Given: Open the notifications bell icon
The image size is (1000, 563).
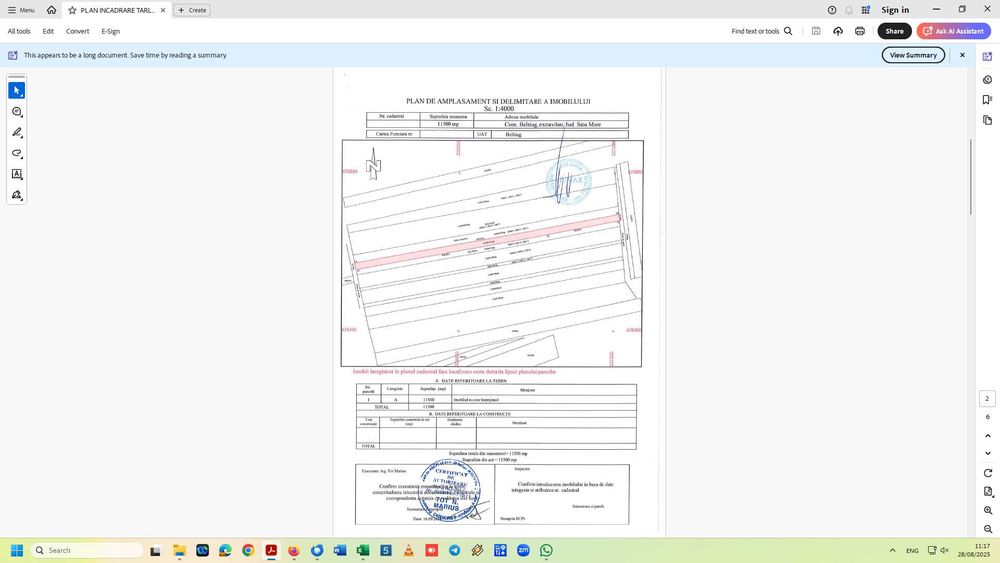Looking at the screenshot, I should [849, 10].
